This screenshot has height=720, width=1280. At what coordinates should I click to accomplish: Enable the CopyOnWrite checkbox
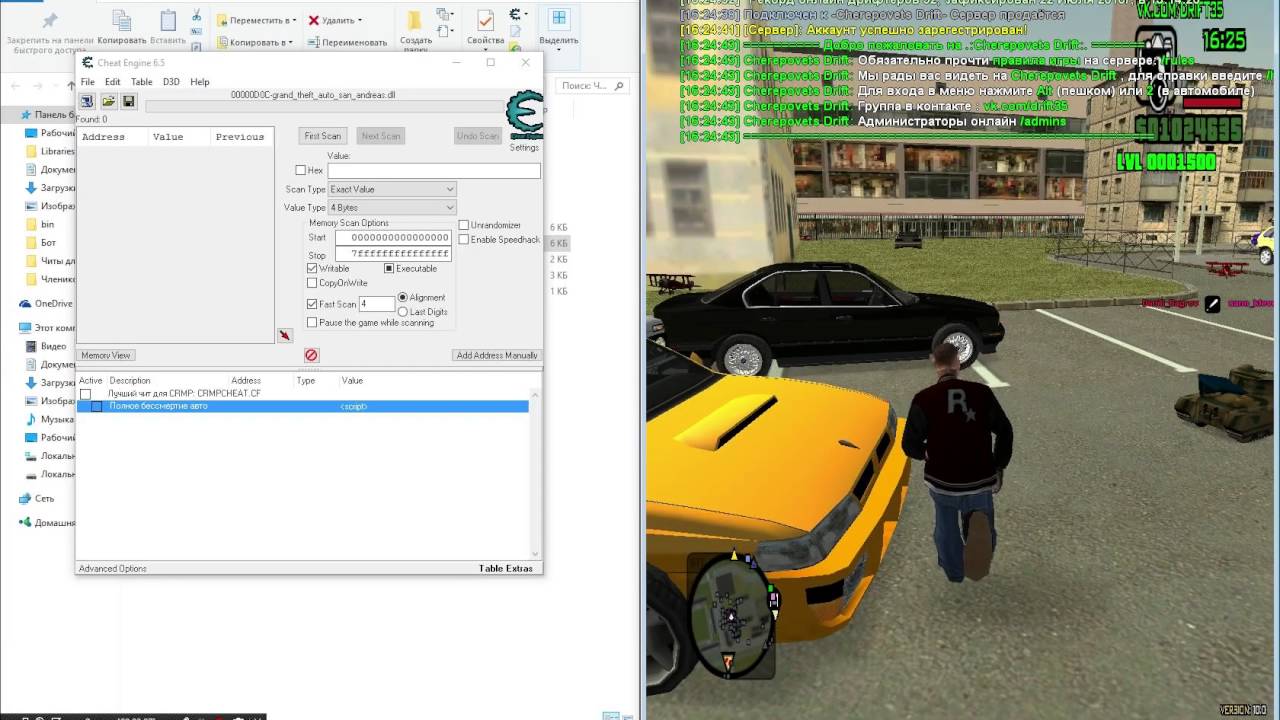312,283
